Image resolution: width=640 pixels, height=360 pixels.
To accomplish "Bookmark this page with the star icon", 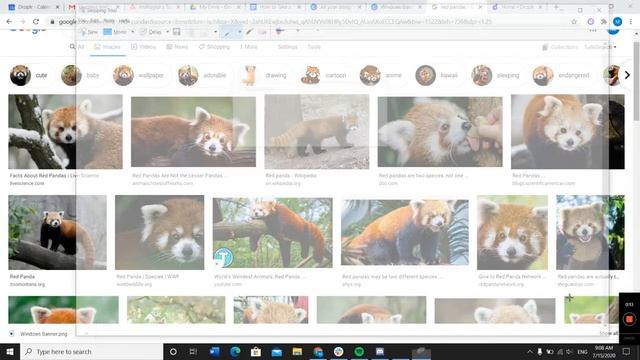I will [x=574, y=22].
